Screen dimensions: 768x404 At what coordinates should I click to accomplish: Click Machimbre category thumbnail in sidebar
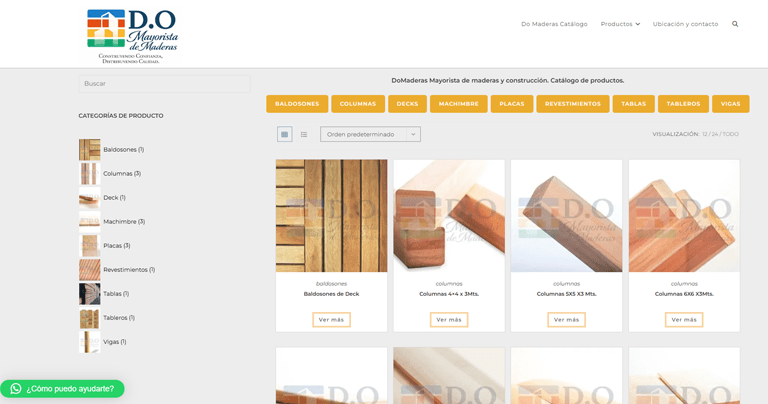[90, 222]
